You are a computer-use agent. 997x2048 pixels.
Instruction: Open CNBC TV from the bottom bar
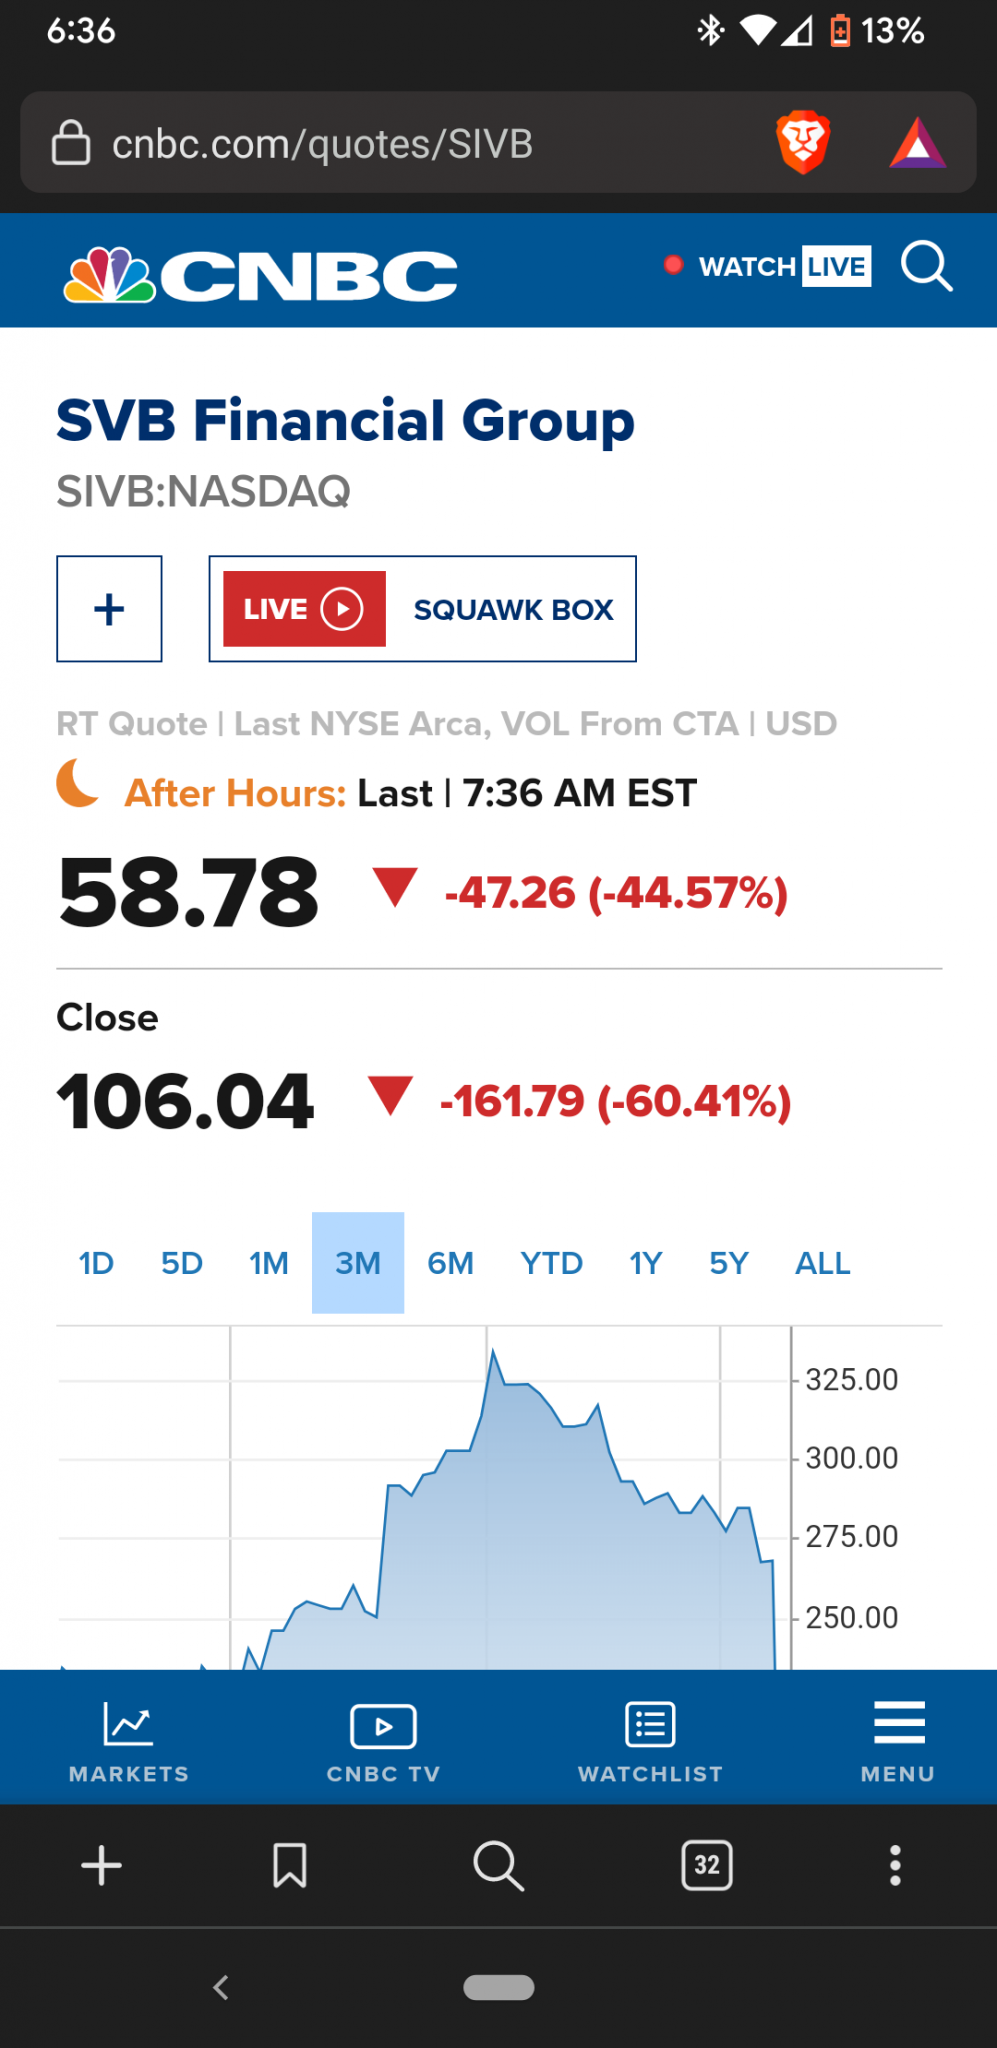[383, 1742]
